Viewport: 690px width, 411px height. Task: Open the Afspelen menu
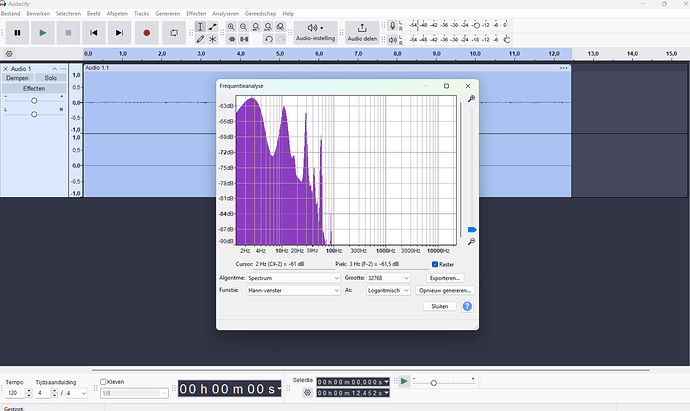coord(117,14)
